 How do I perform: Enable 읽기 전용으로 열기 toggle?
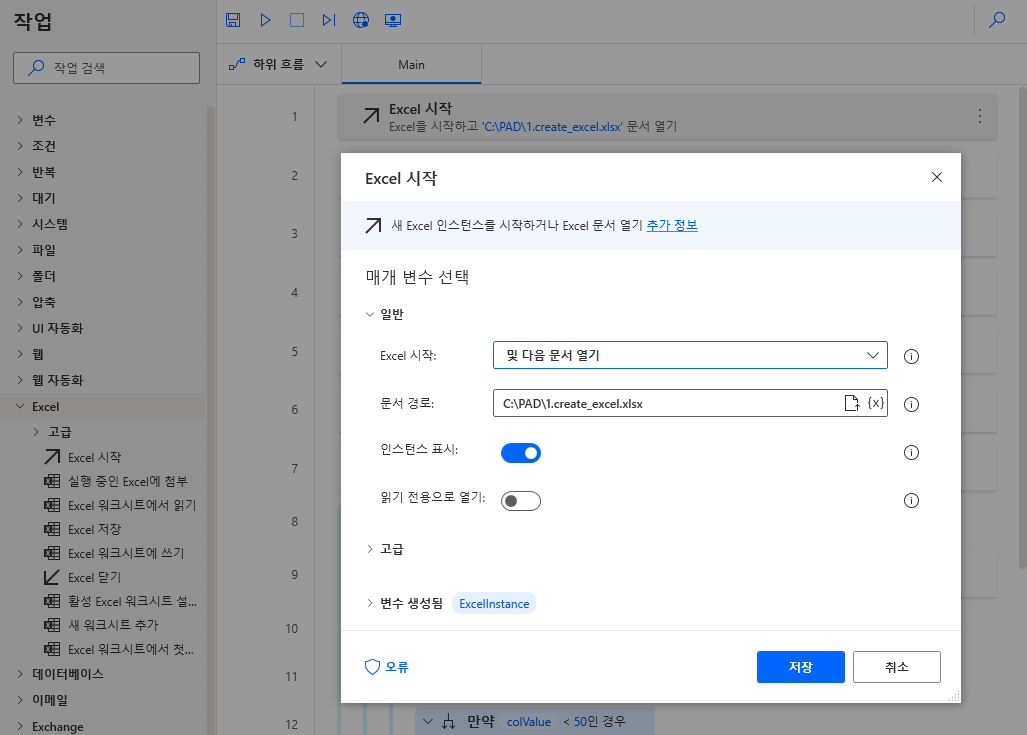click(x=521, y=501)
